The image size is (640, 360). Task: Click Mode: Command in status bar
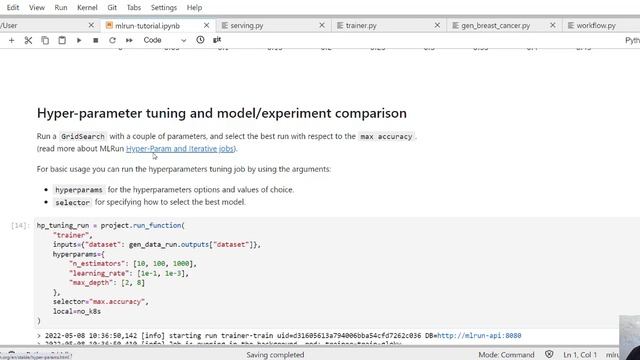point(506,355)
